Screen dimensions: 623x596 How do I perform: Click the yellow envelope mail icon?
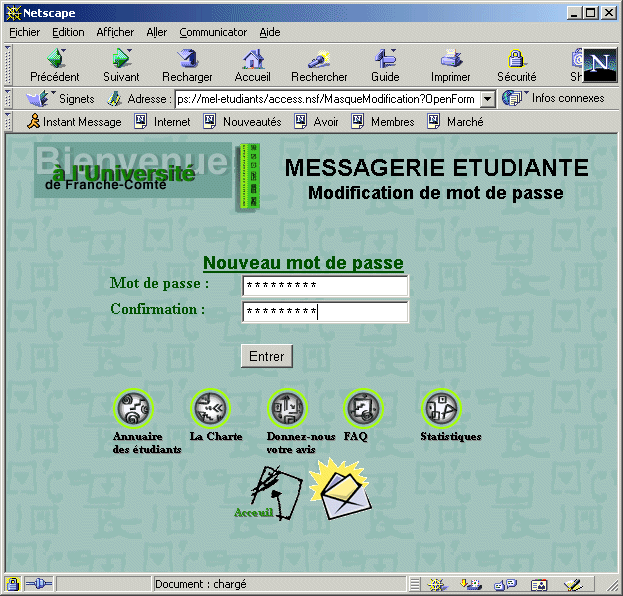(x=339, y=490)
